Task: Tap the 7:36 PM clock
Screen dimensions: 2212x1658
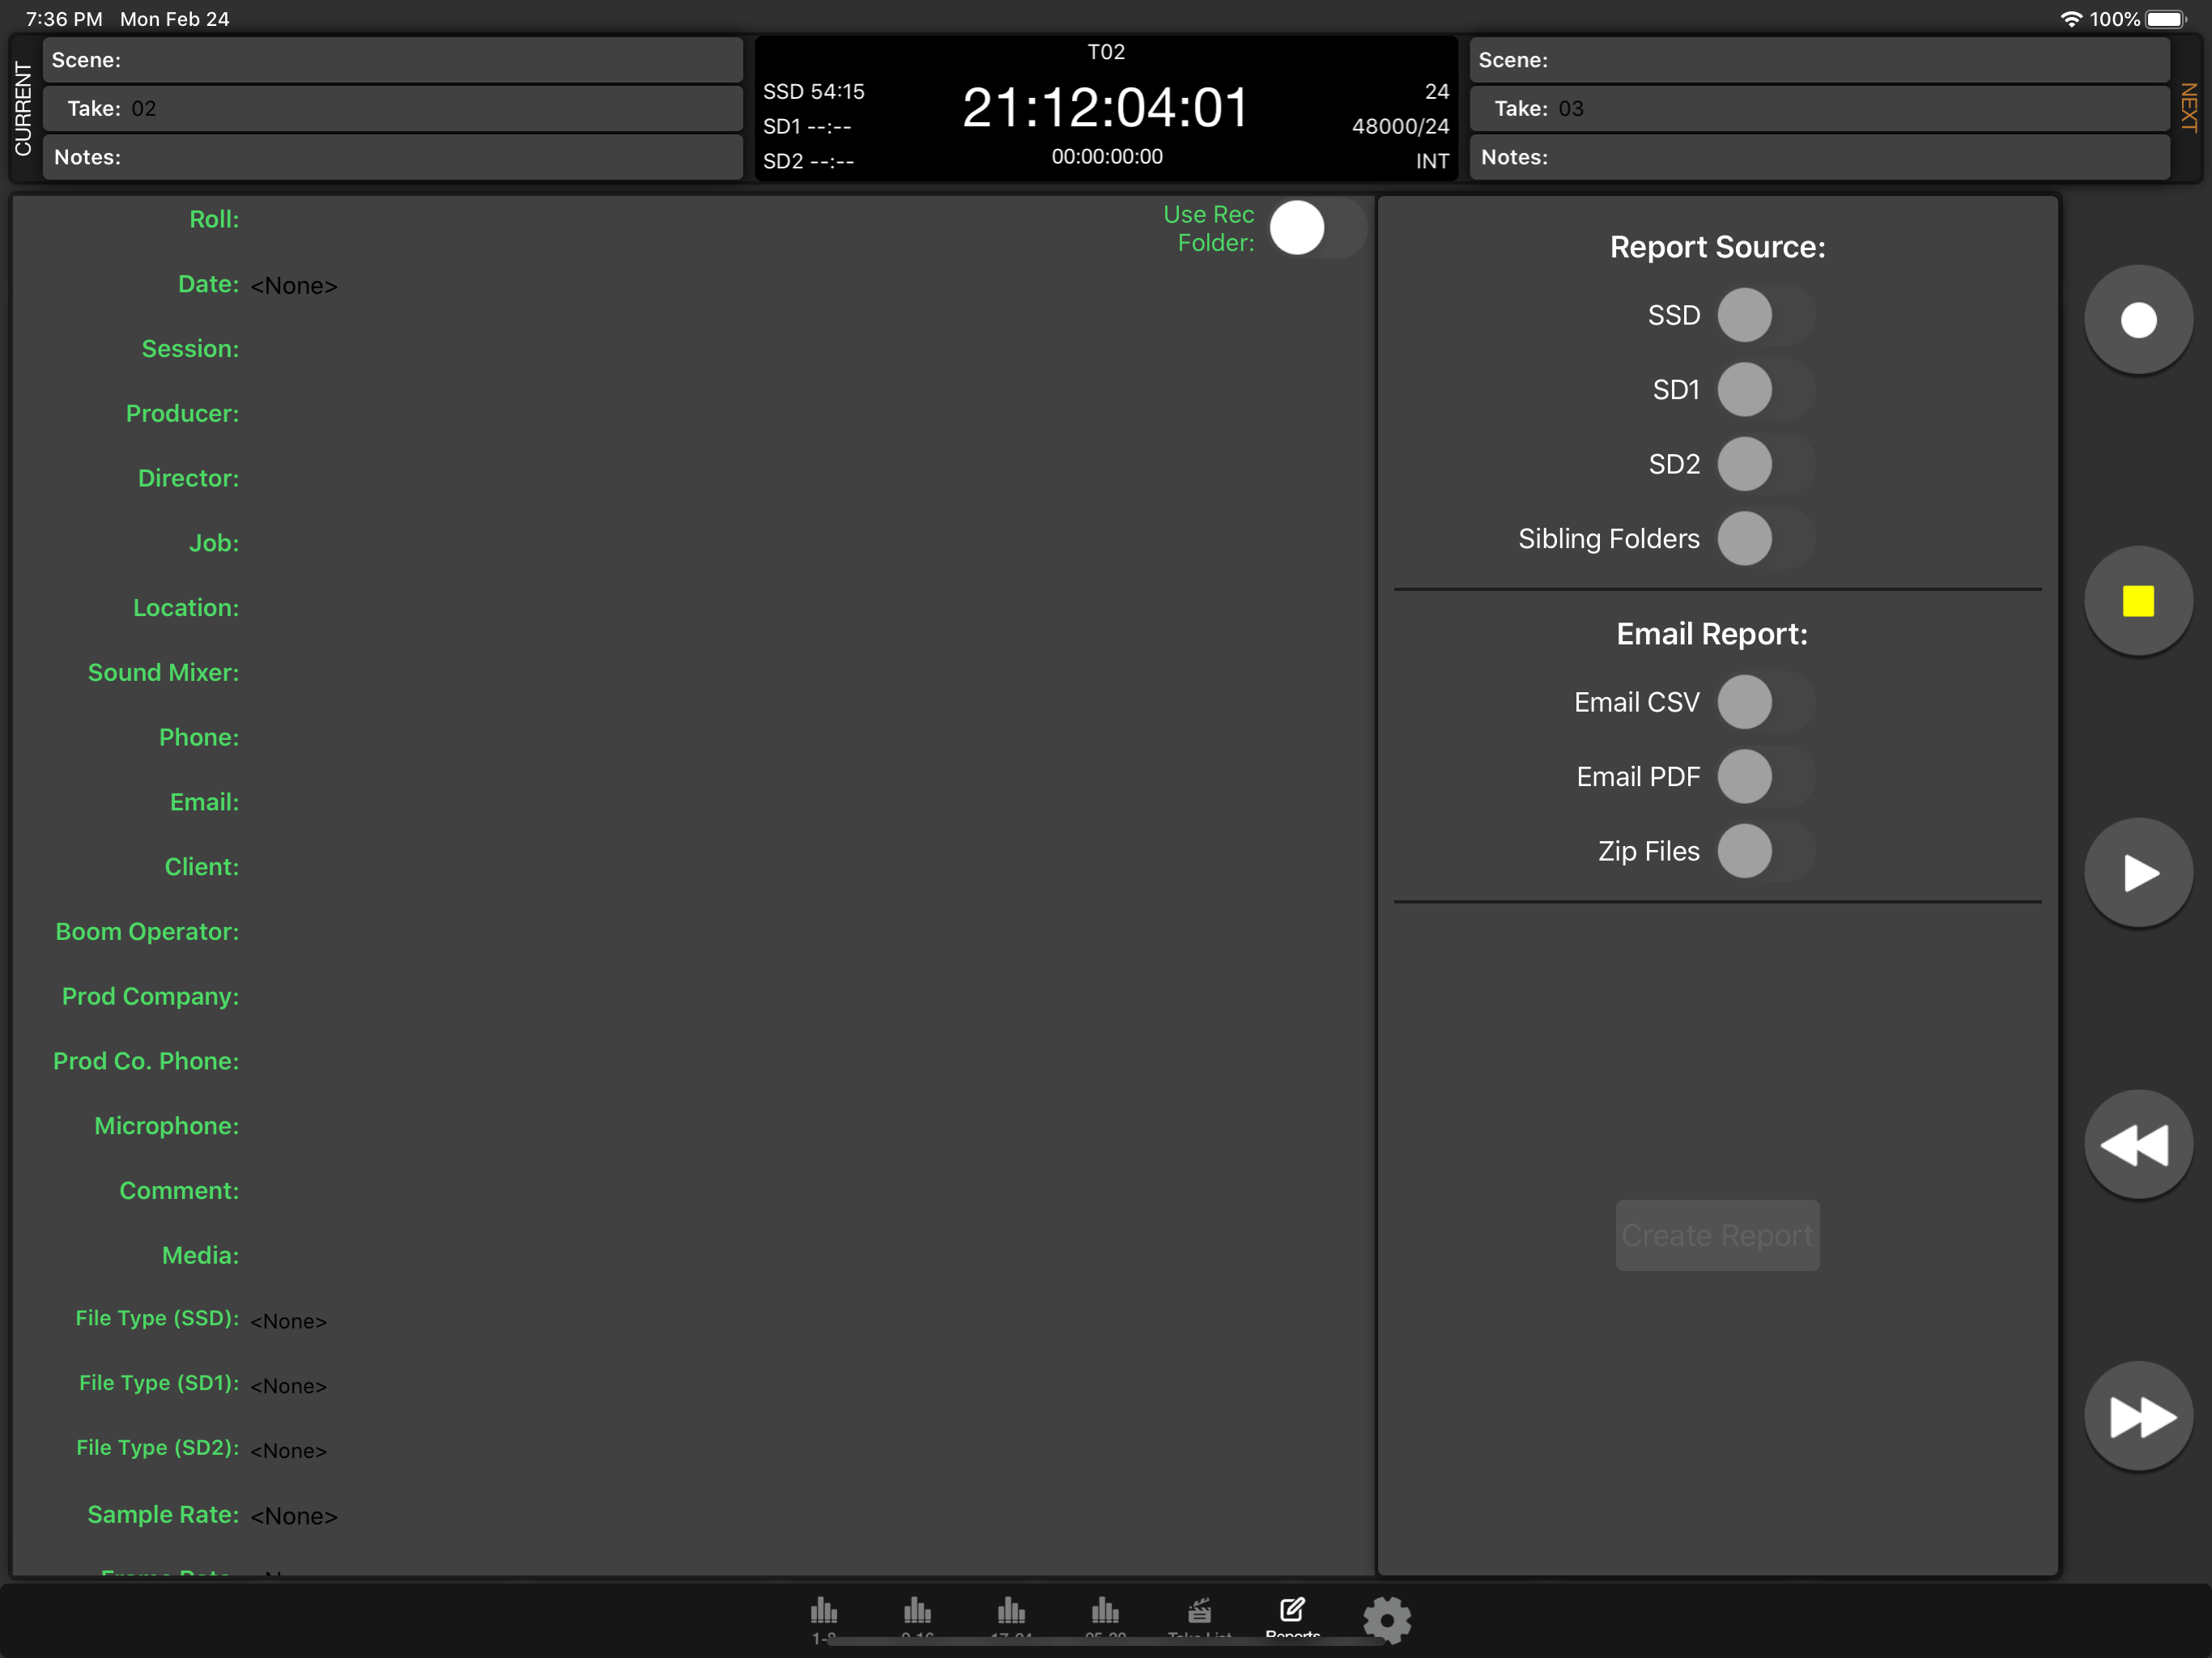Action: pos(64,19)
